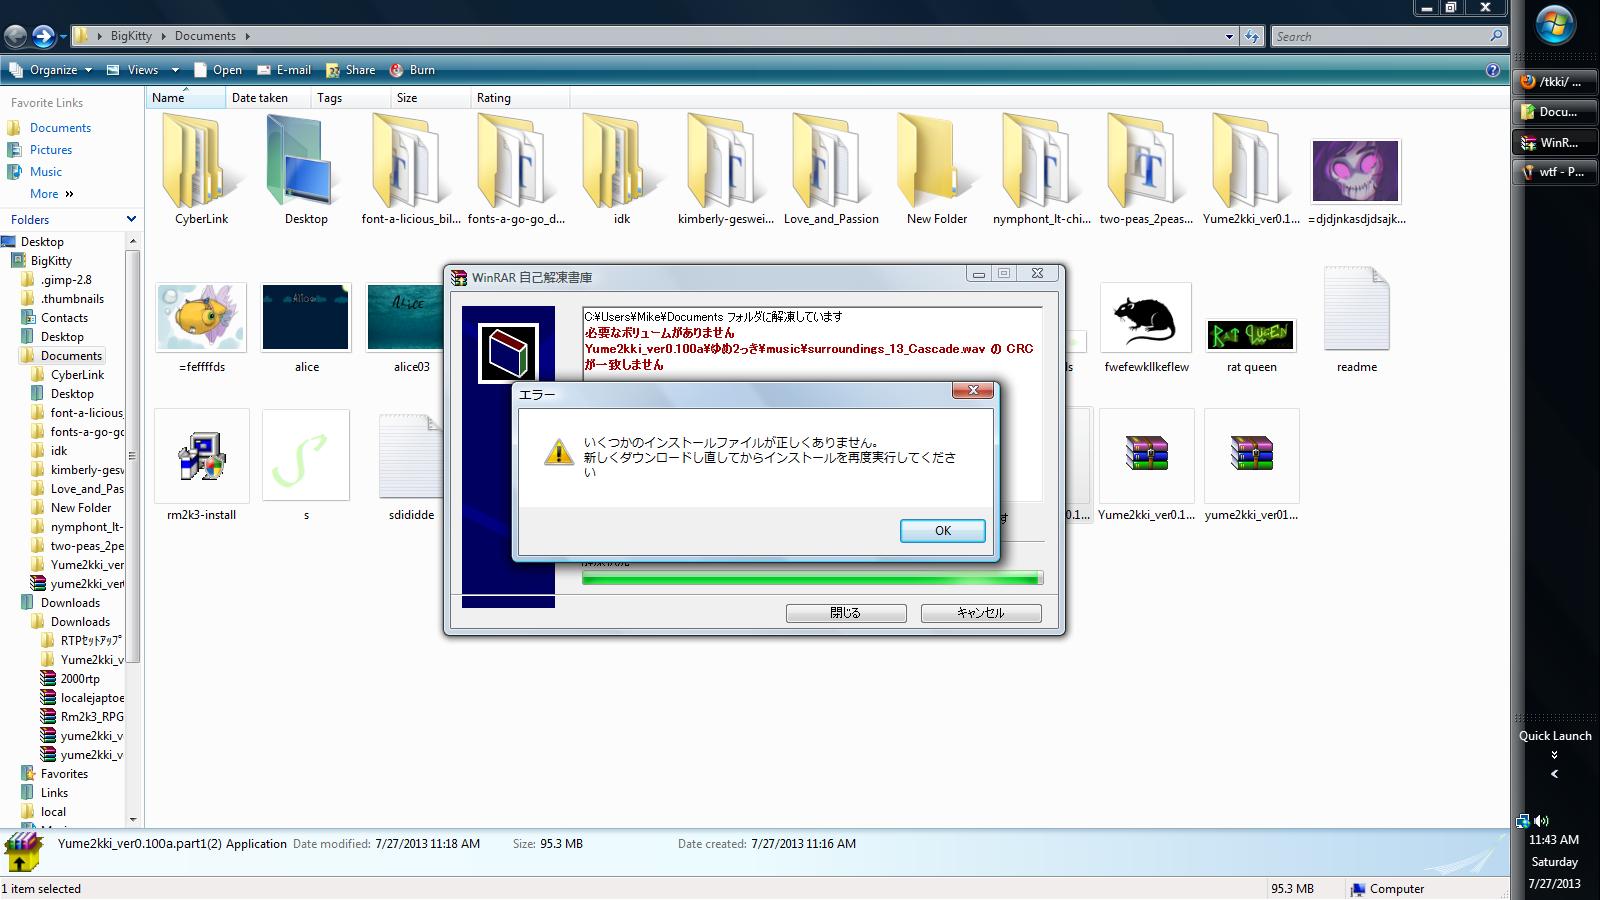Click Open in the toolbar
Image resolution: width=1600 pixels, height=900 pixels.
click(217, 70)
